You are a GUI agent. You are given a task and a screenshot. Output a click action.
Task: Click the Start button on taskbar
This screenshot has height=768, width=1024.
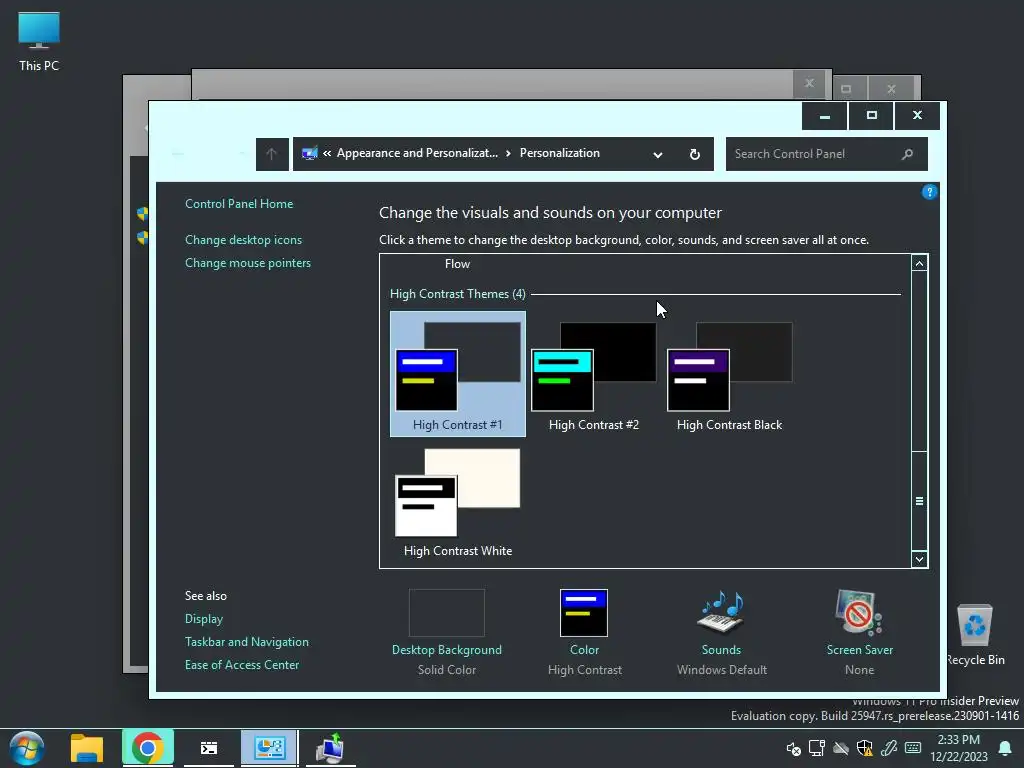27,748
